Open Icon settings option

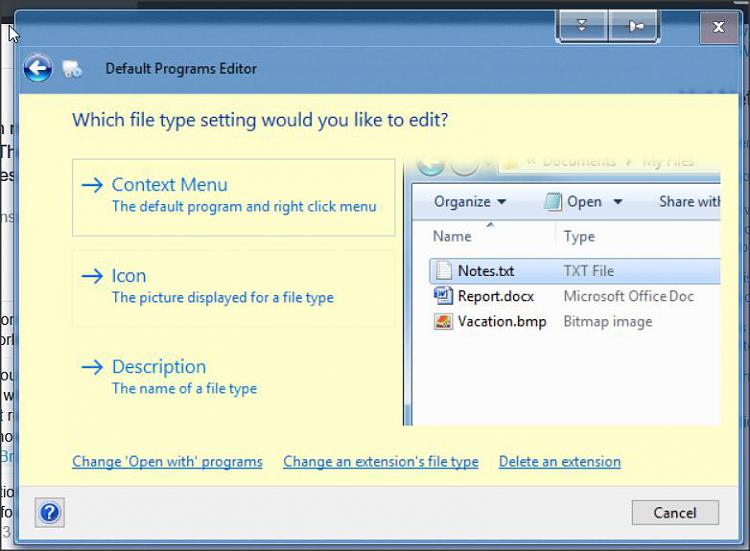[x=233, y=288]
